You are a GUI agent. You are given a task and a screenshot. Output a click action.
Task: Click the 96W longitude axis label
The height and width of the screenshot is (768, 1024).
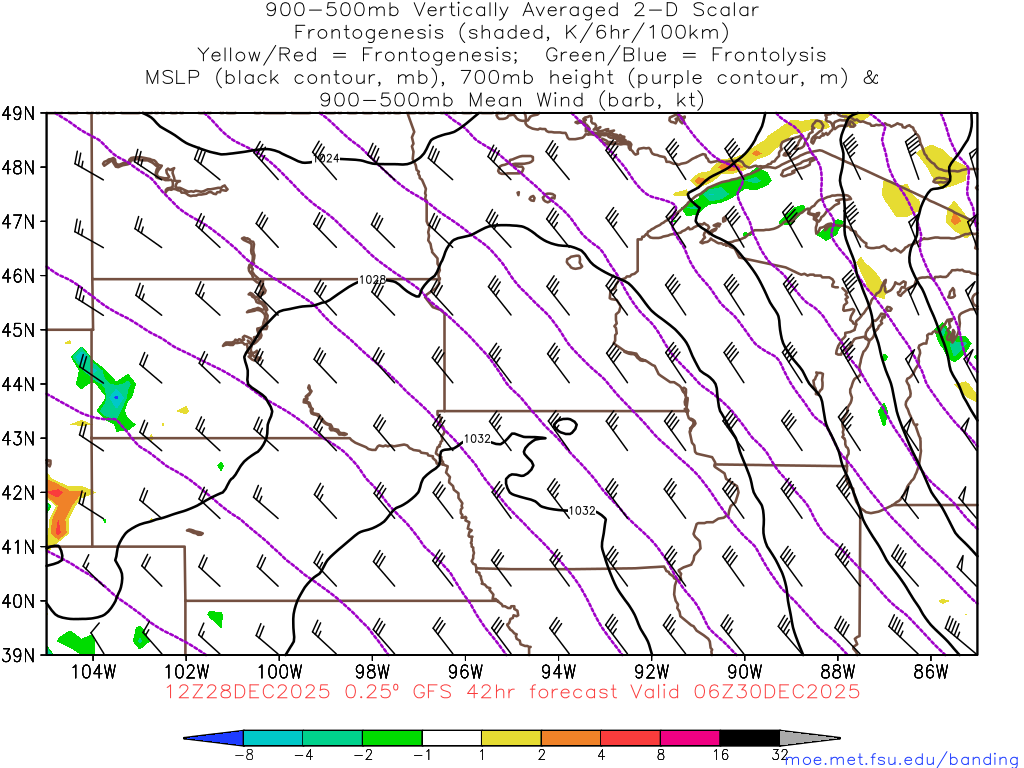click(465, 670)
